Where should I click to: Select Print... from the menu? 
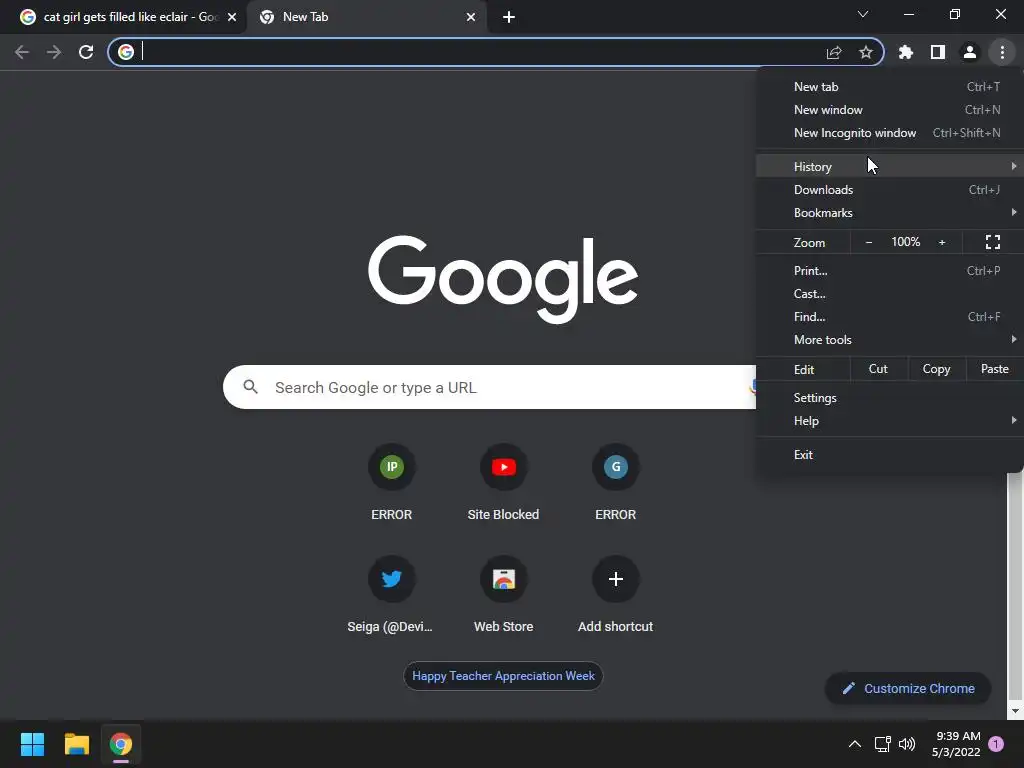889,271
